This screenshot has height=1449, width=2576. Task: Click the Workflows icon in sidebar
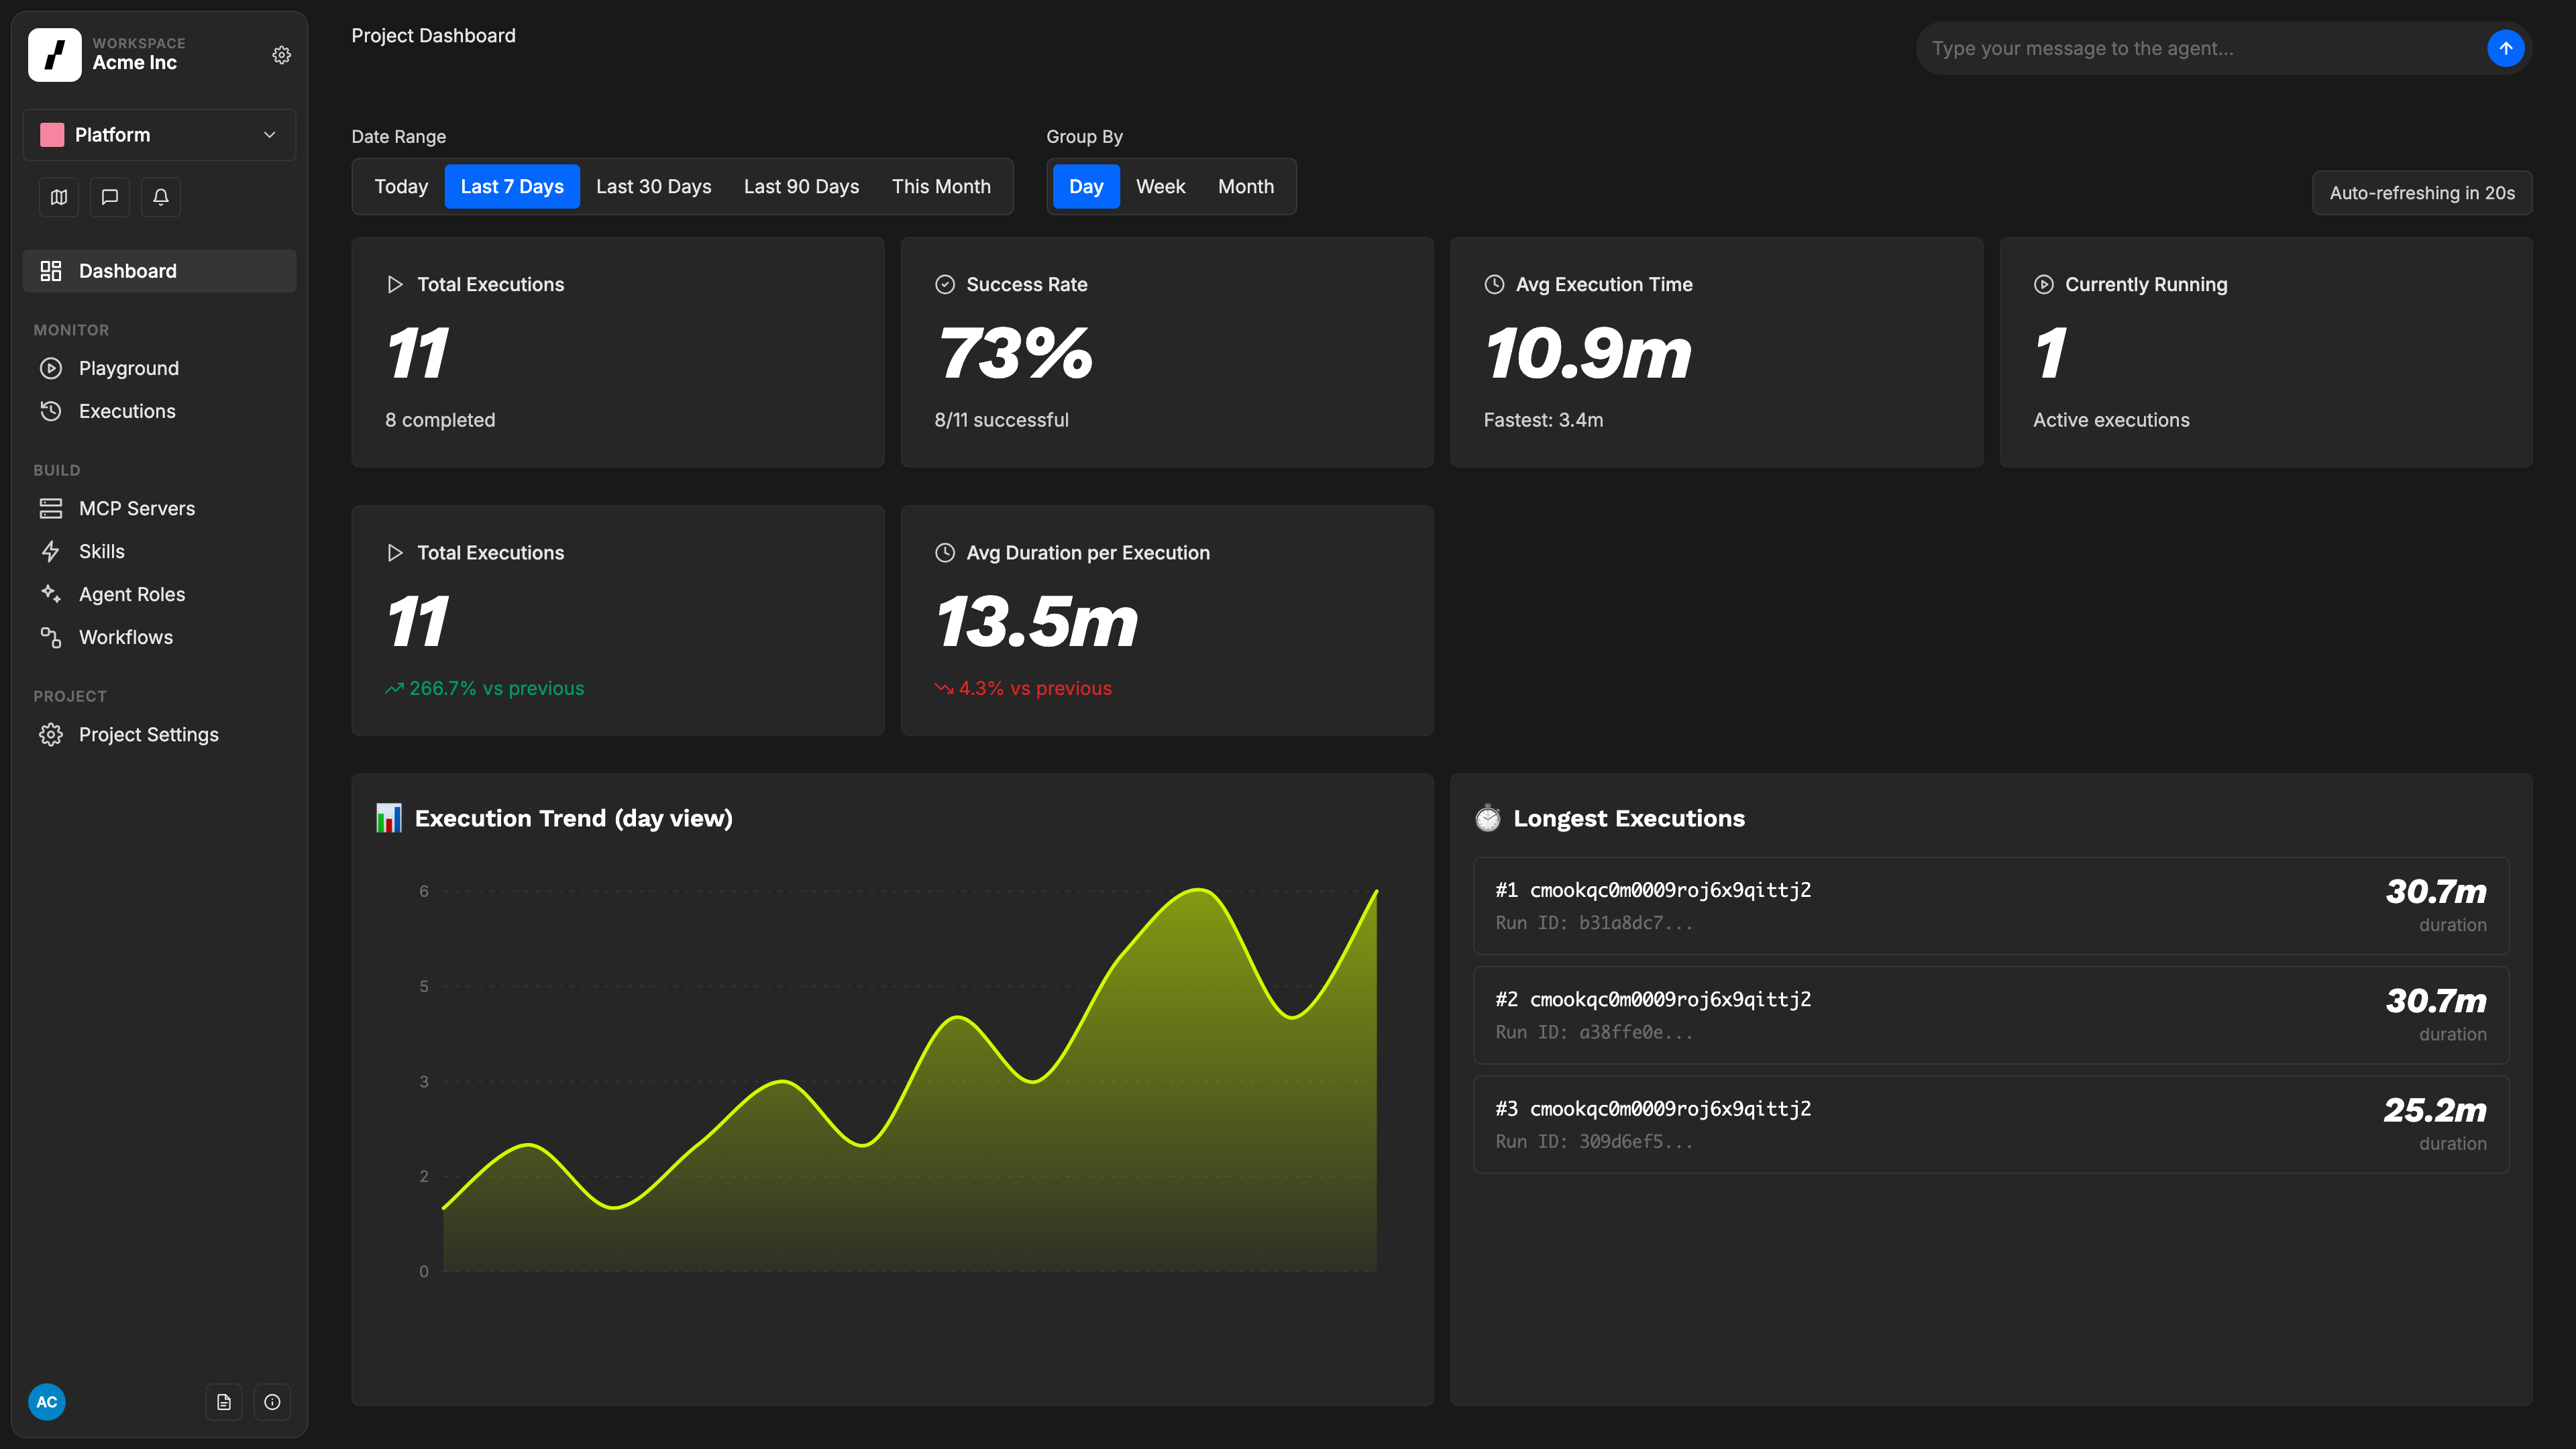(51, 637)
